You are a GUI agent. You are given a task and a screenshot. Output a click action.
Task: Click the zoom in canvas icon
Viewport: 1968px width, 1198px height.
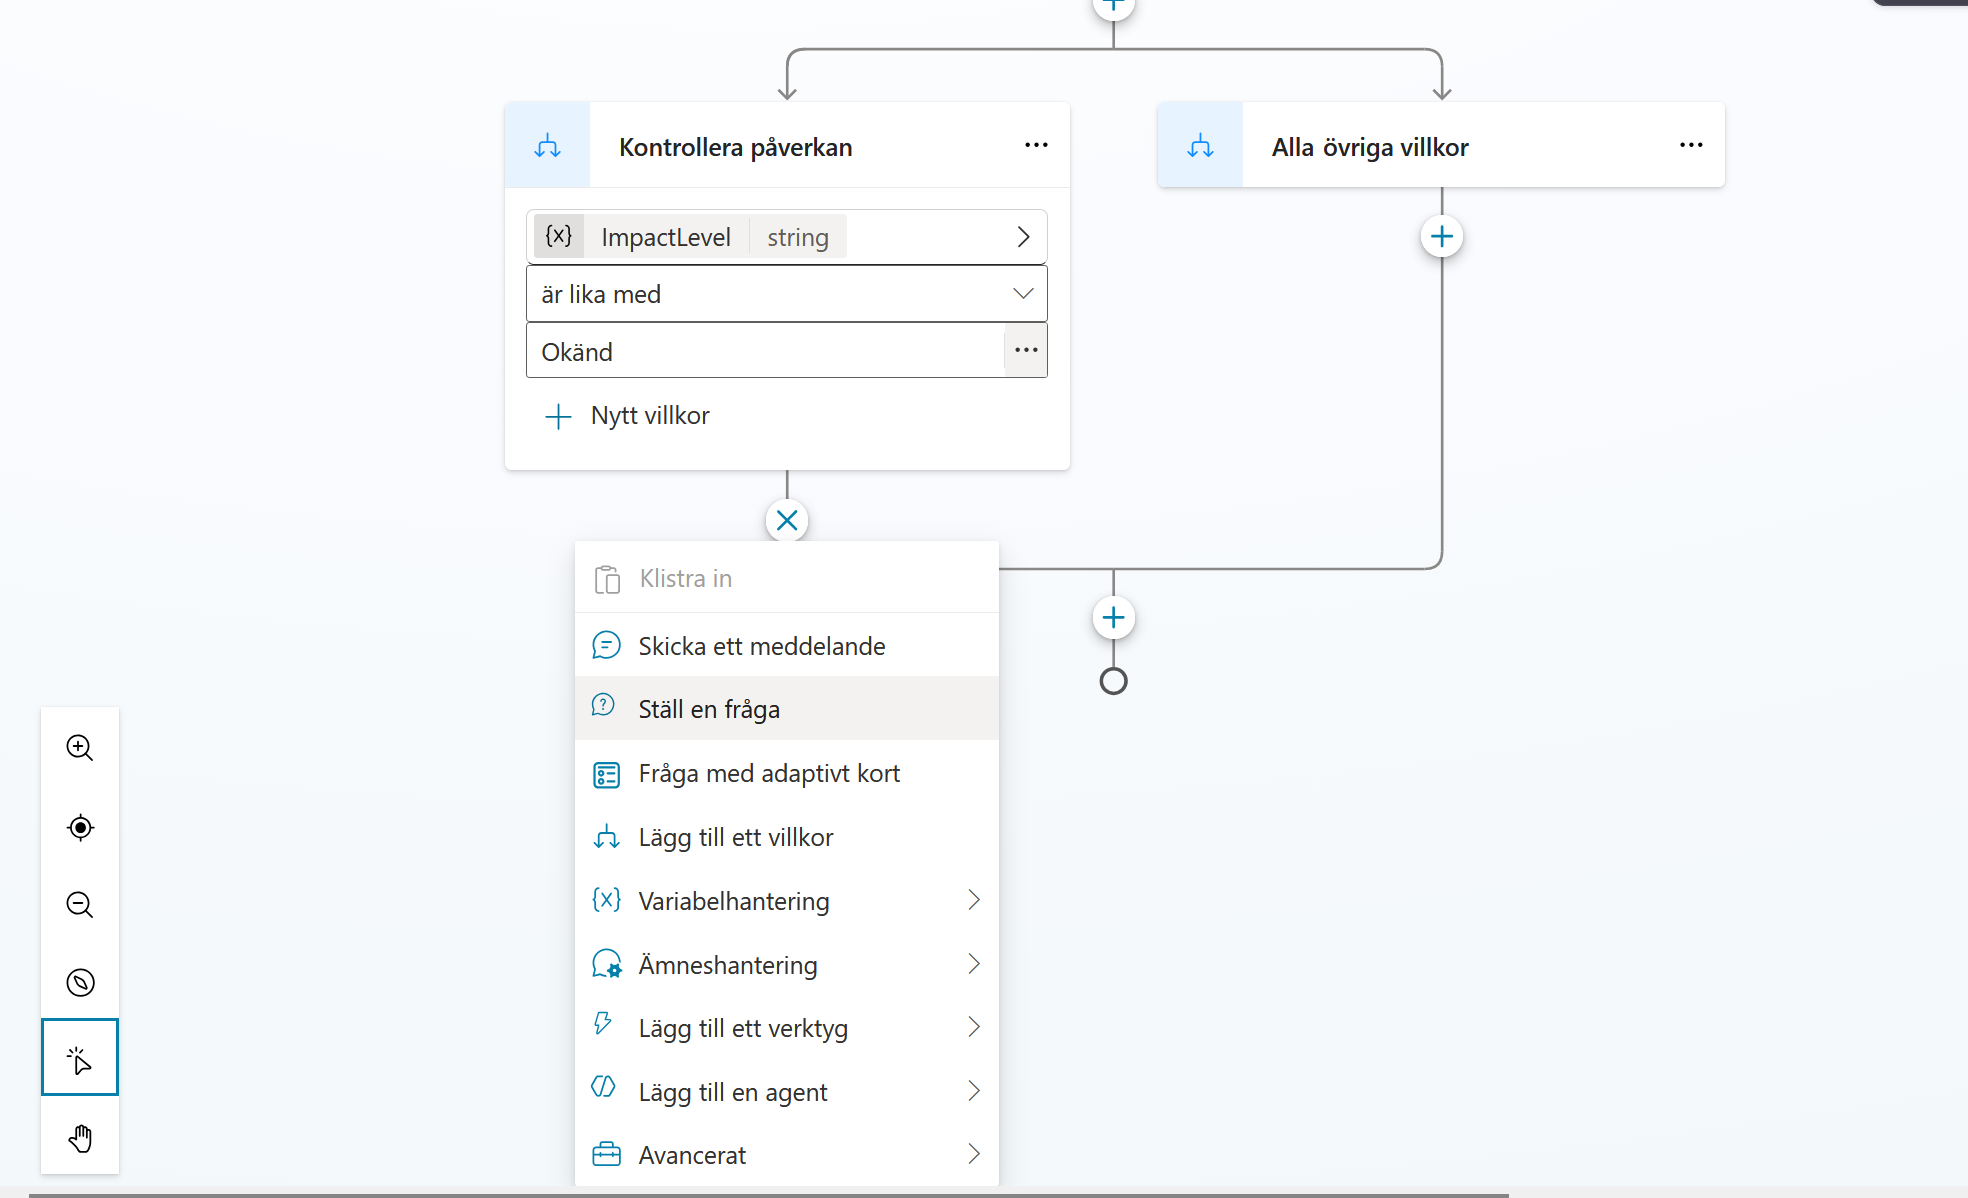[x=80, y=748]
